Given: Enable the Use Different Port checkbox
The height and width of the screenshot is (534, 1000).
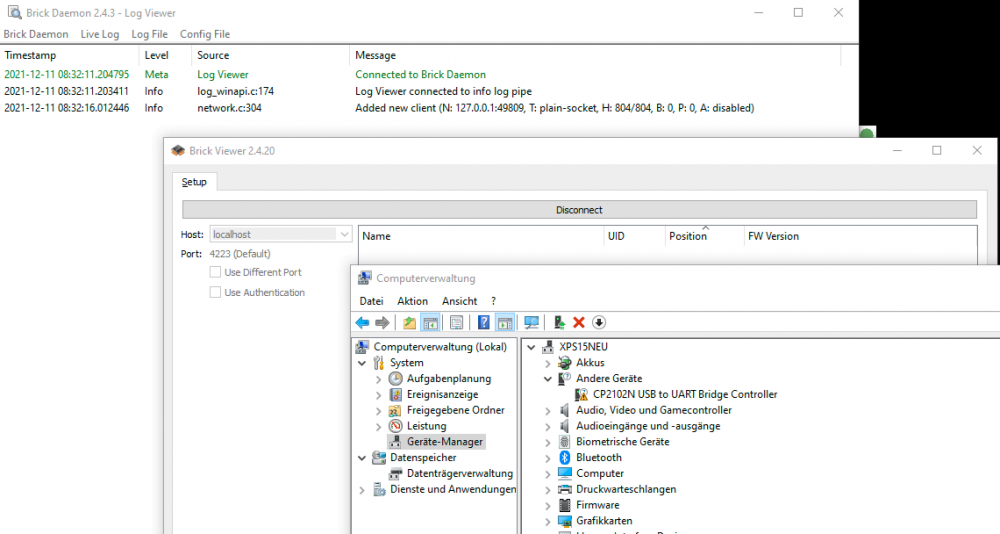Looking at the screenshot, I should pos(215,272).
